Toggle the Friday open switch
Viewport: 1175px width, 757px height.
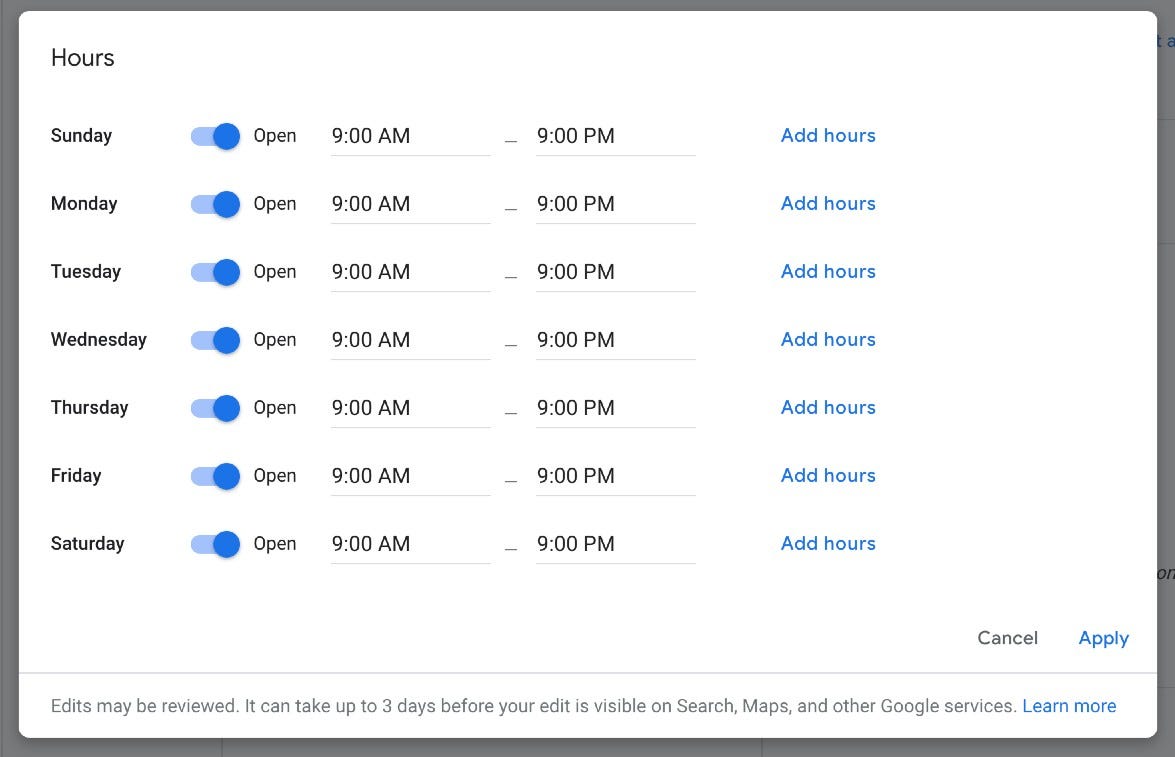click(216, 476)
